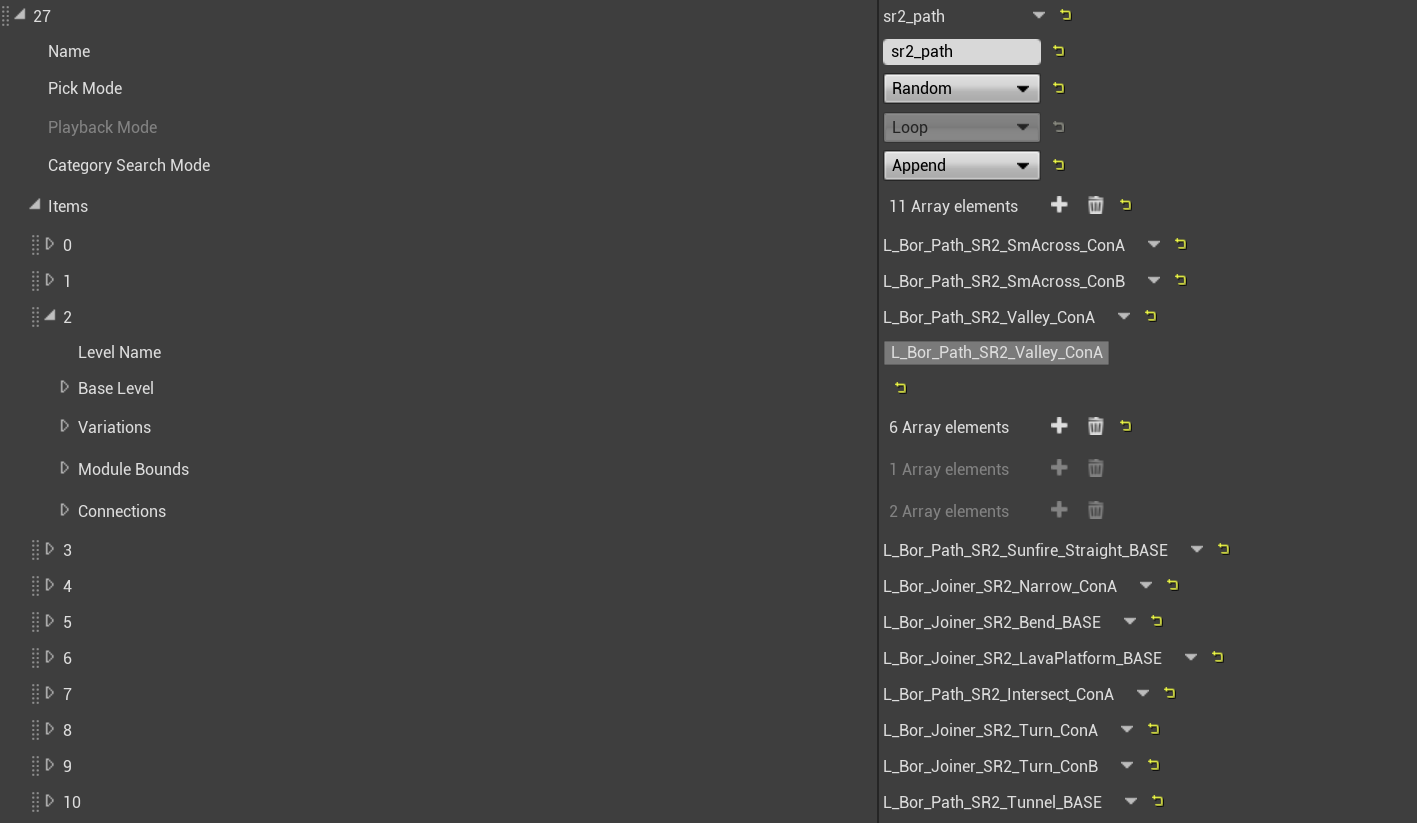
Task: Reset Pick Mode to default value
Action: pos(1059,88)
